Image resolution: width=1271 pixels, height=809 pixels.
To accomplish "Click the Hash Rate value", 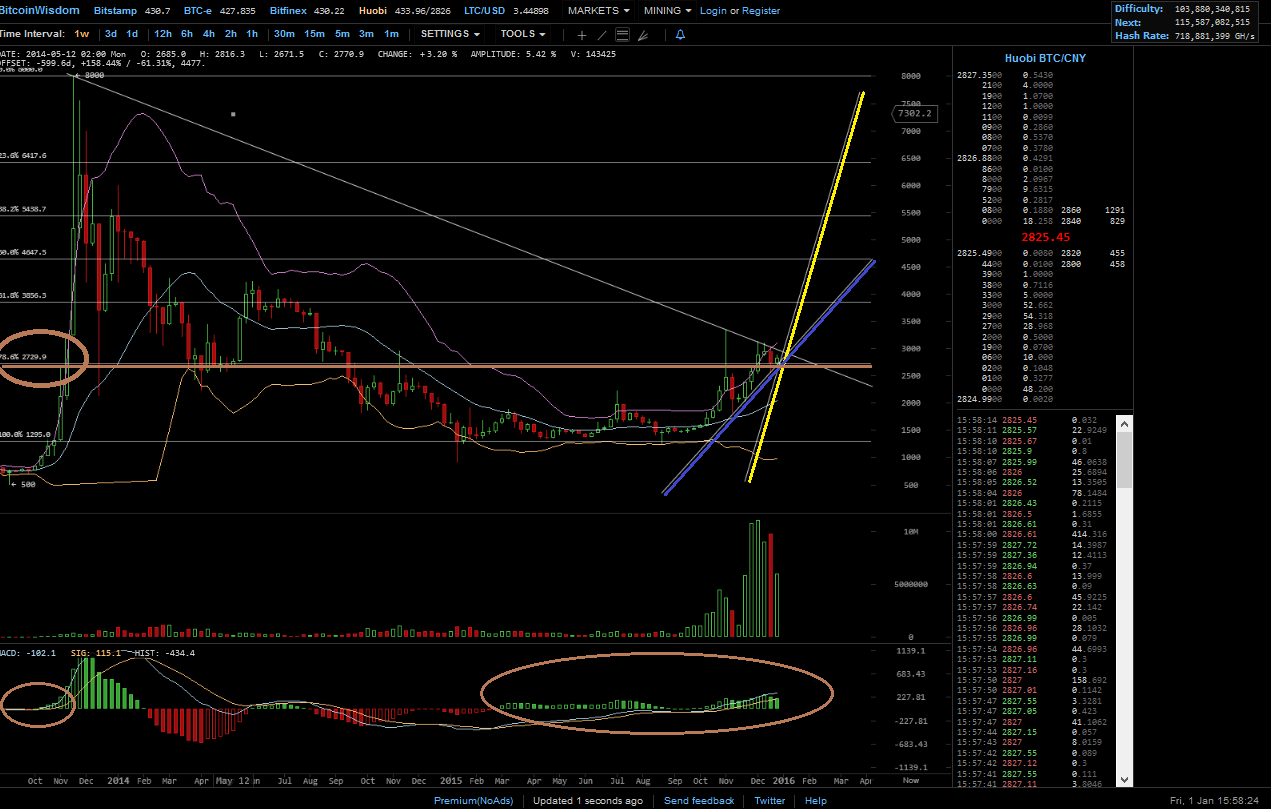I will tap(1213, 34).
